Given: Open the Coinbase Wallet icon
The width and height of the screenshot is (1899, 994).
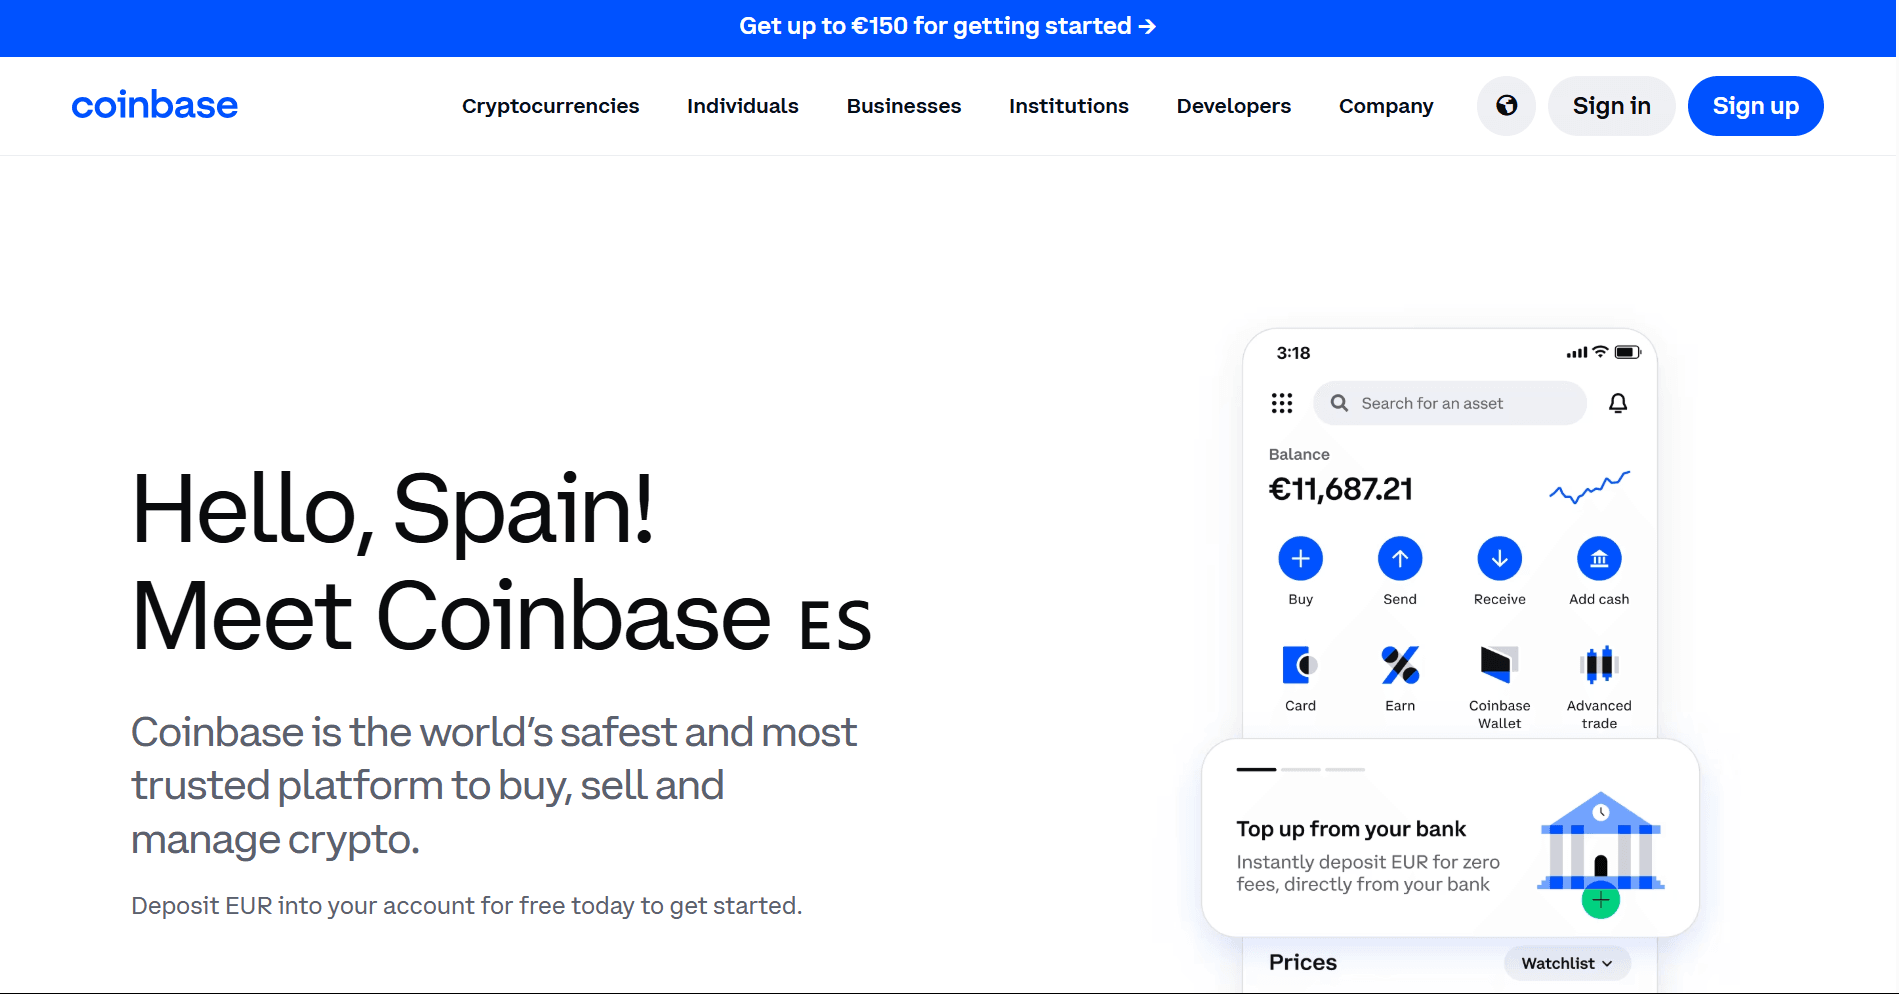Looking at the screenshot, I should click(1499, 665).
